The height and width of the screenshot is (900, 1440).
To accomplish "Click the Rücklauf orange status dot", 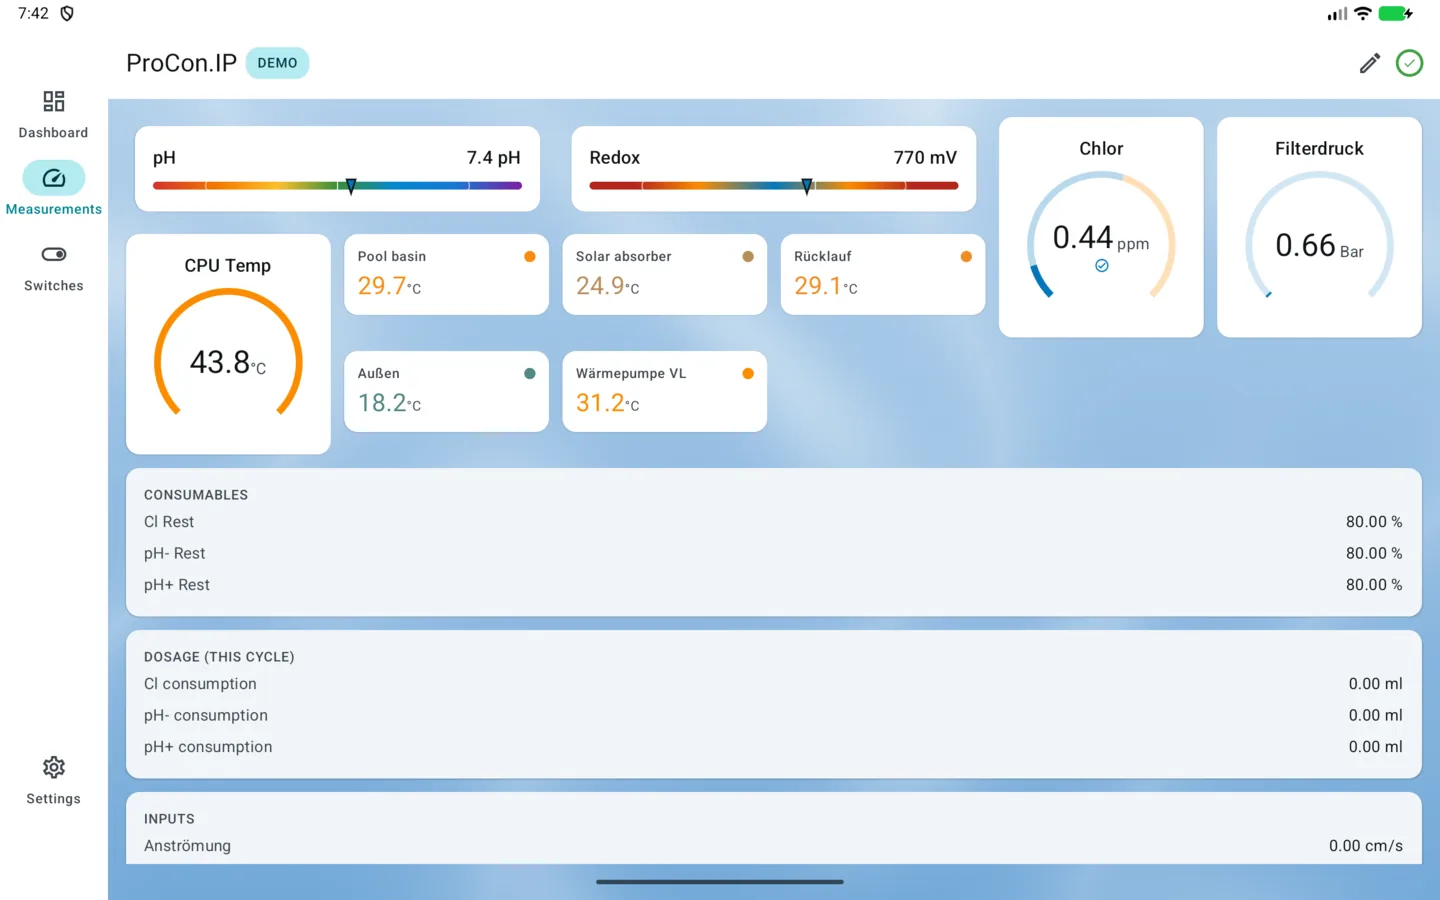I will (966, 257).
